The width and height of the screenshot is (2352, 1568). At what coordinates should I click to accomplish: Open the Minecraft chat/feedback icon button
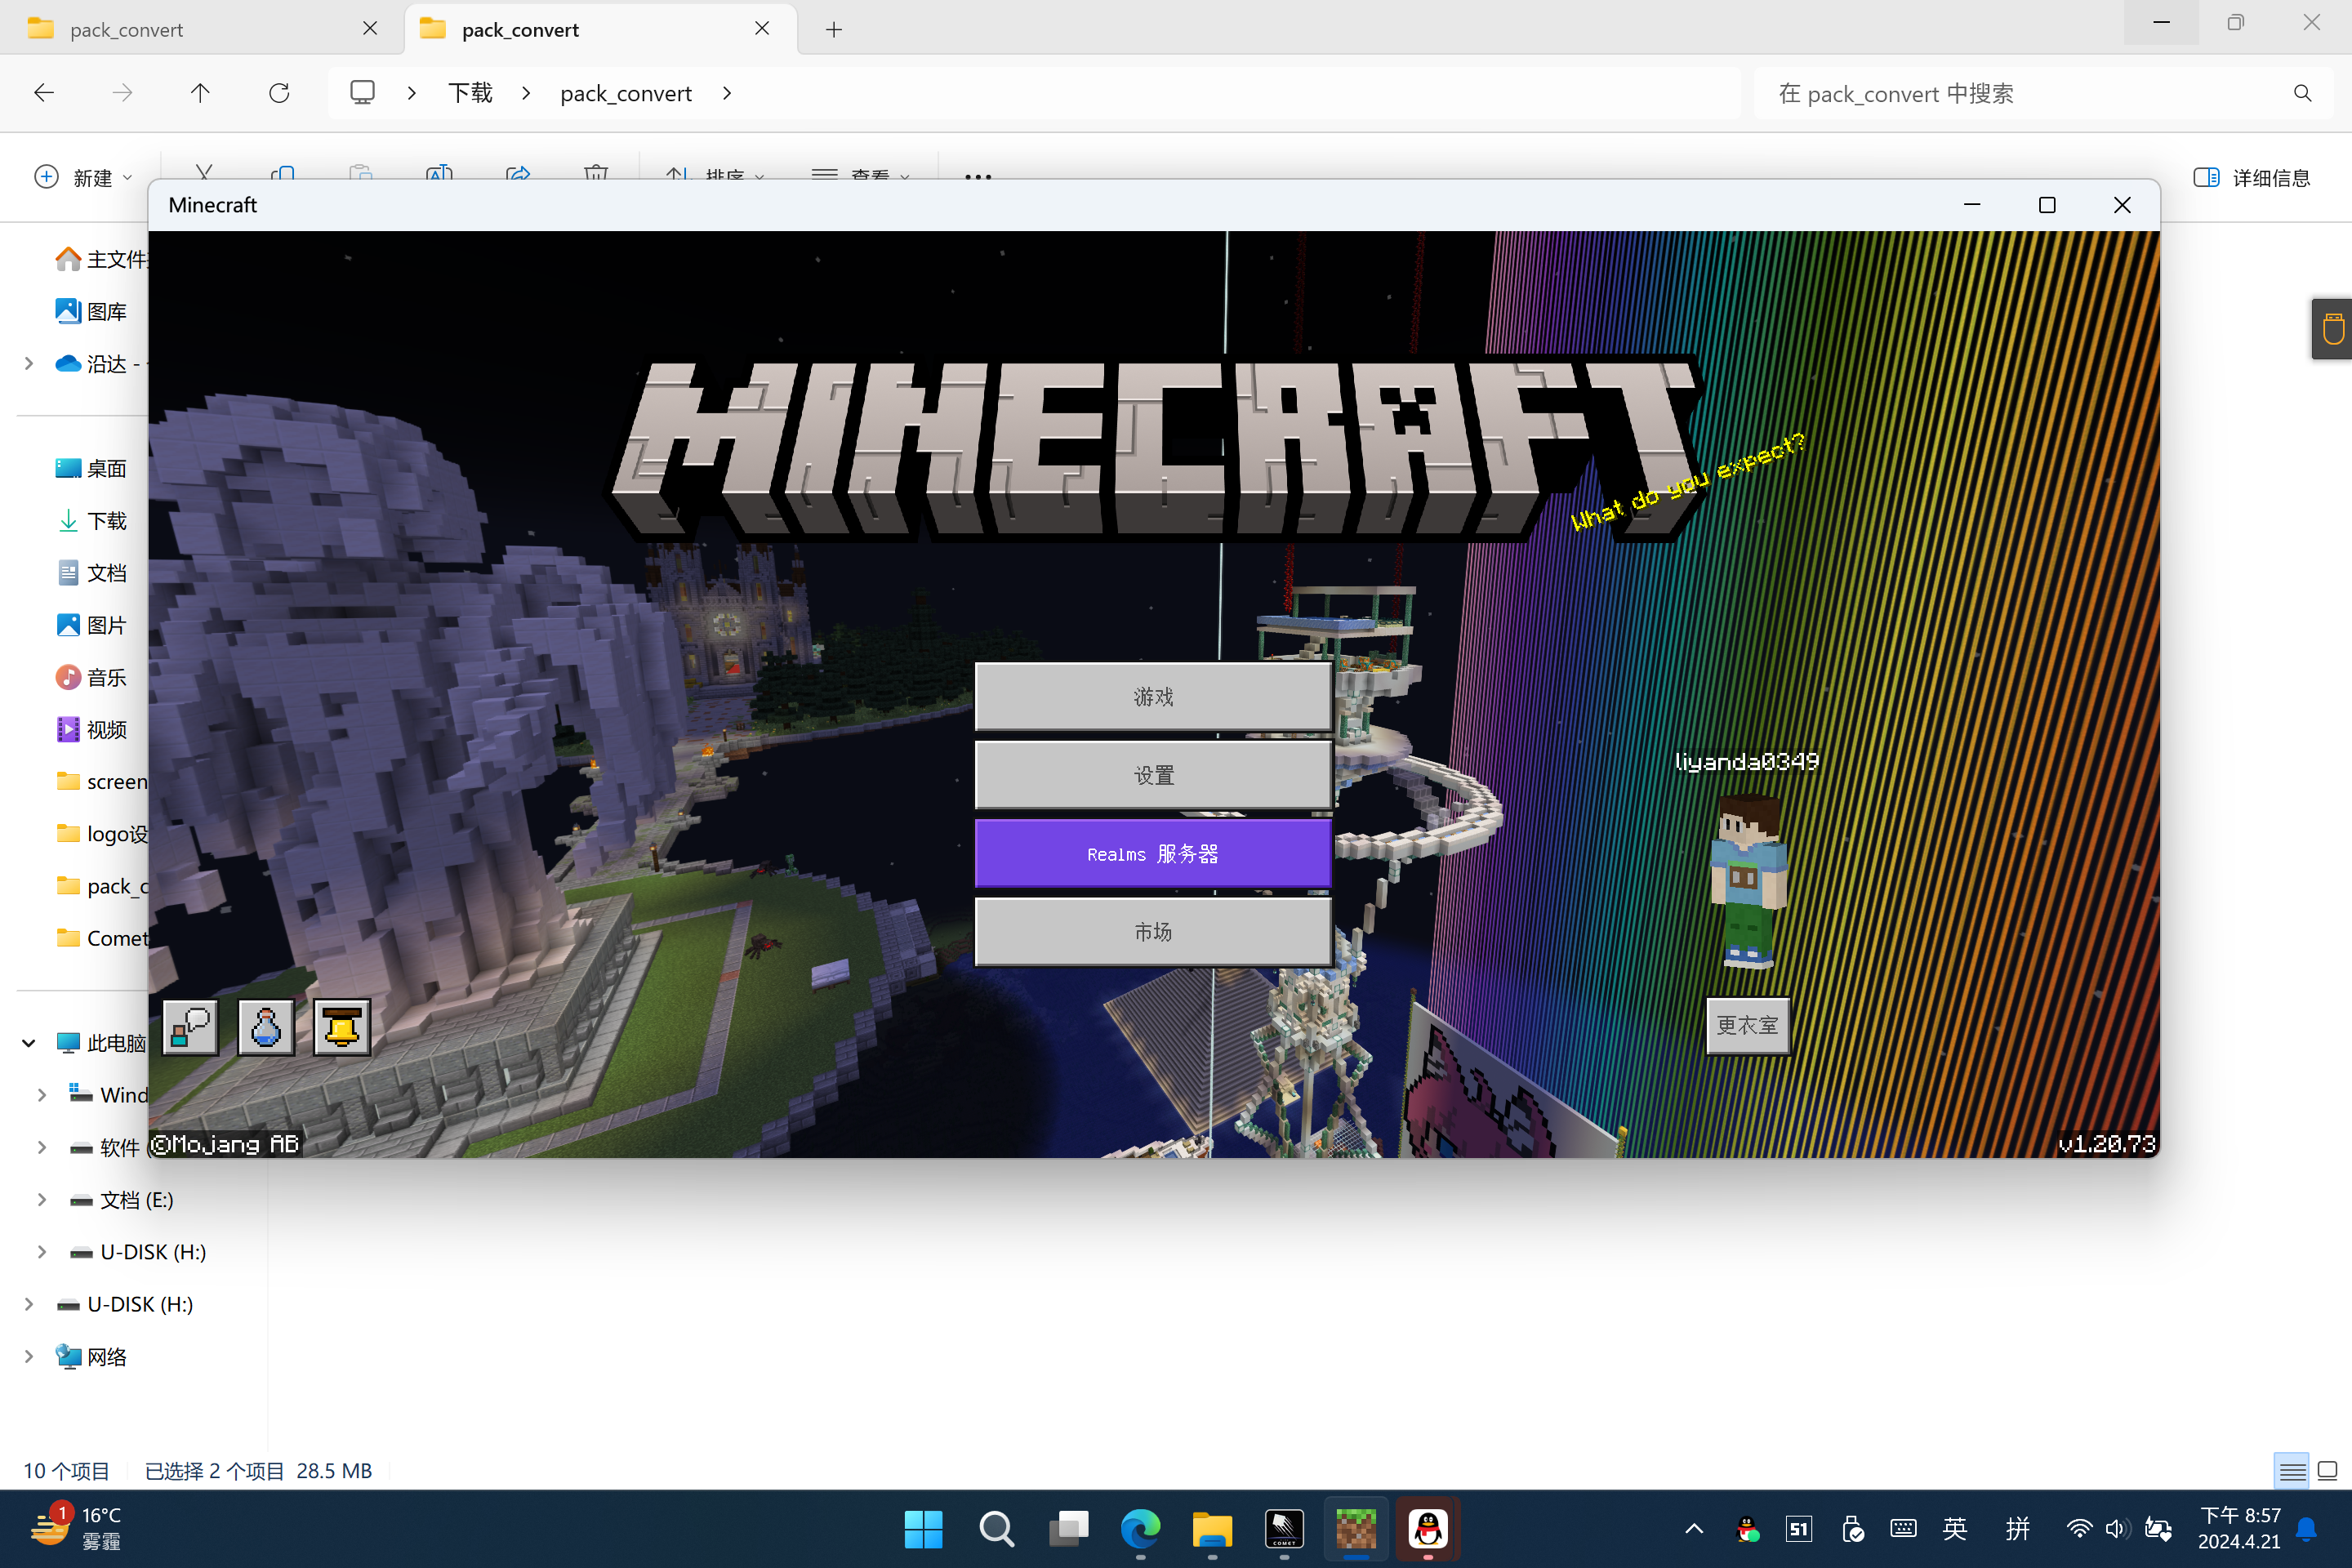click(190, 1026)
